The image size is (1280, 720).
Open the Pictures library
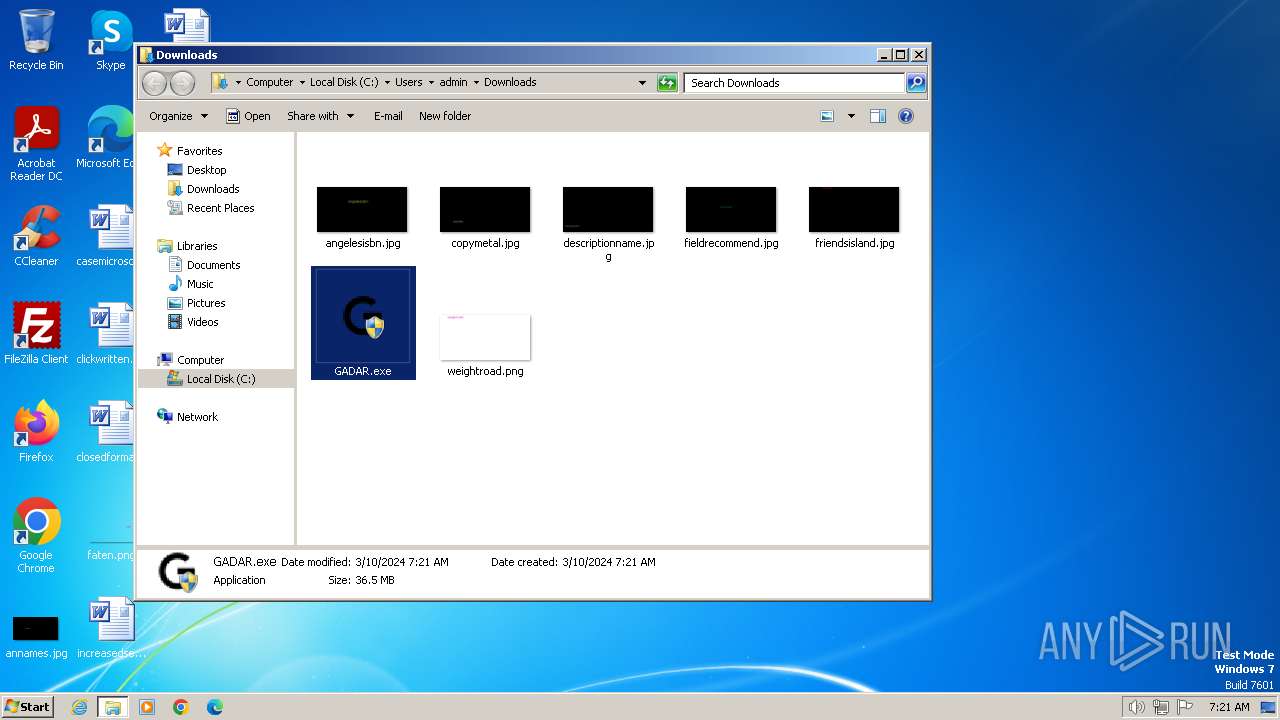tap(206, 303)
